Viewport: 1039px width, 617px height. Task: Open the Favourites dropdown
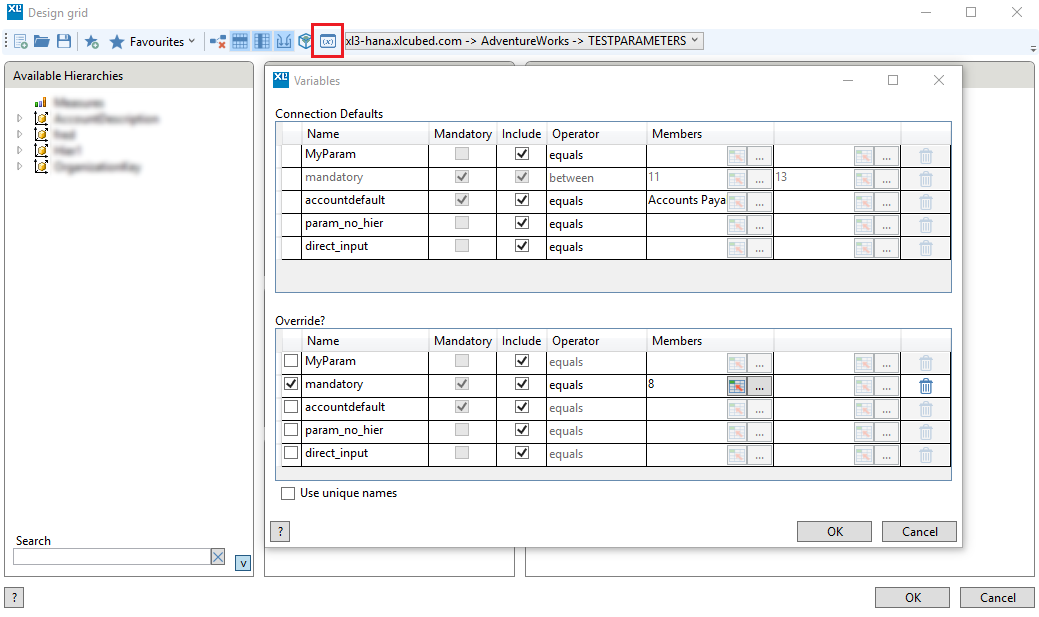[x=191, y=41]
